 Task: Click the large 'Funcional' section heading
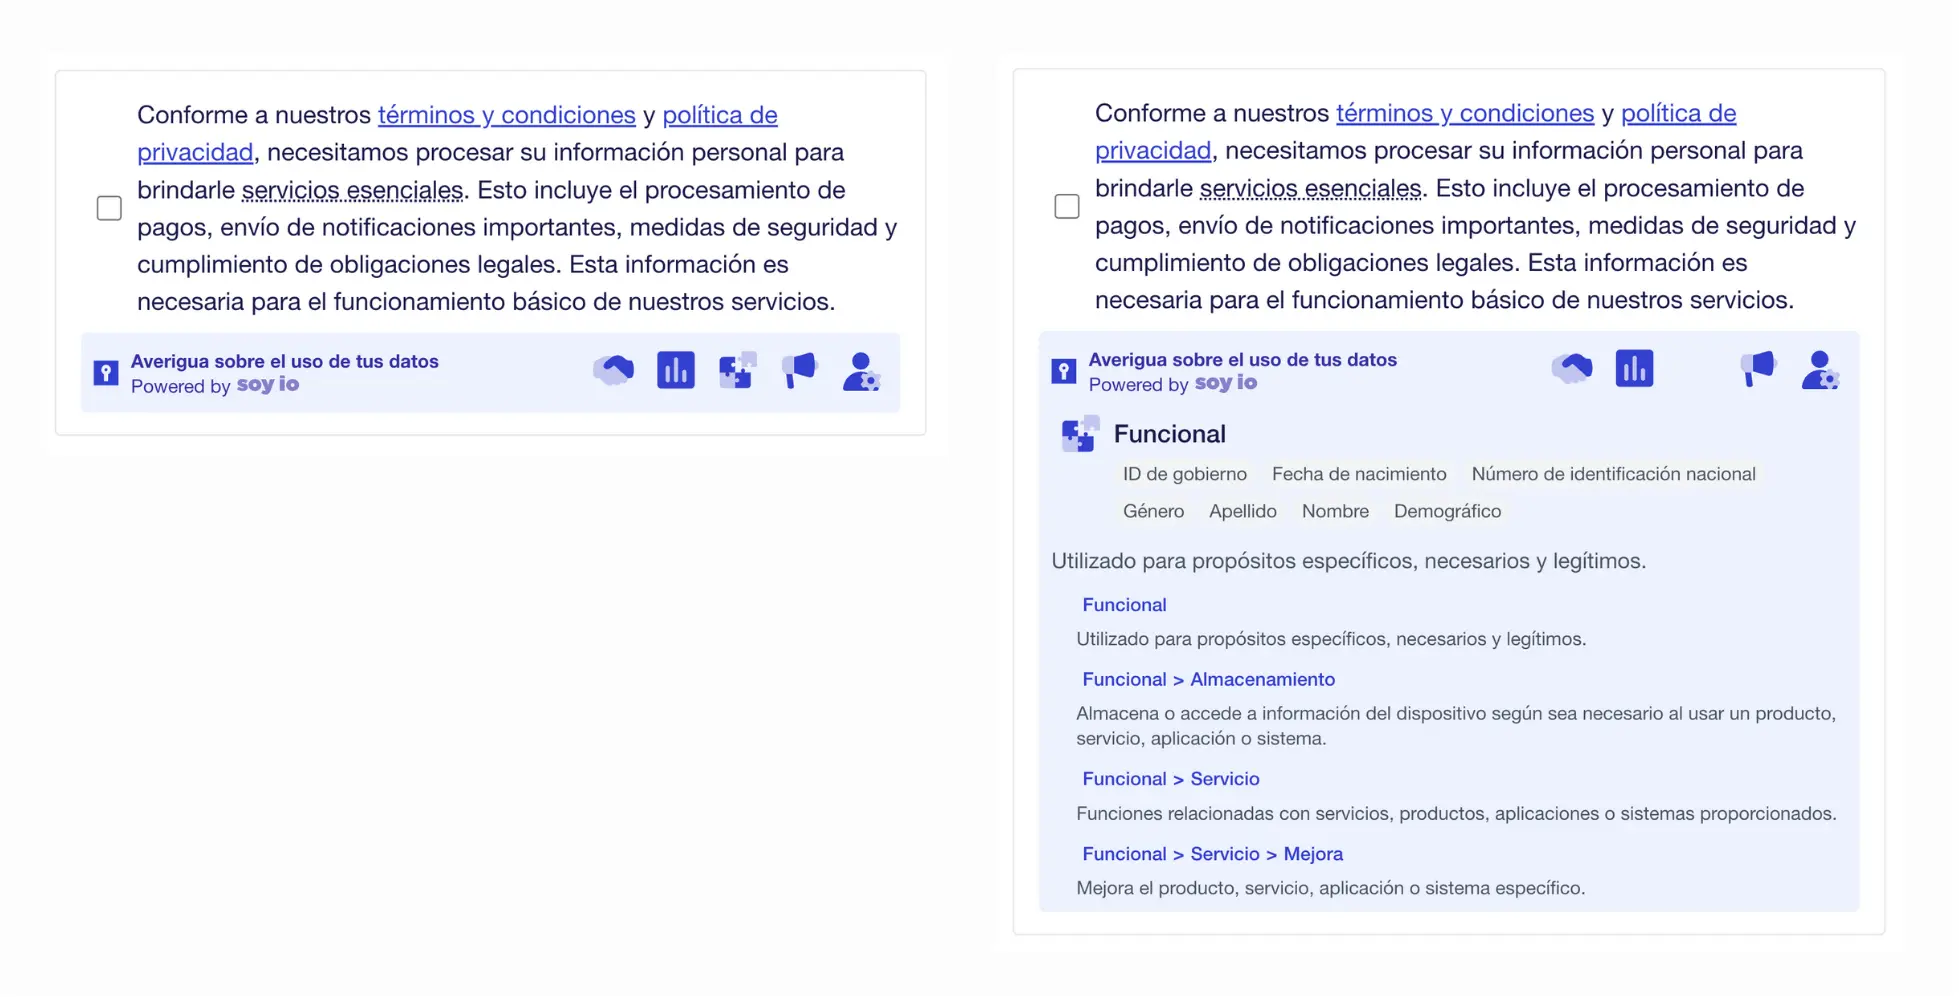(x=1170, y=434)
